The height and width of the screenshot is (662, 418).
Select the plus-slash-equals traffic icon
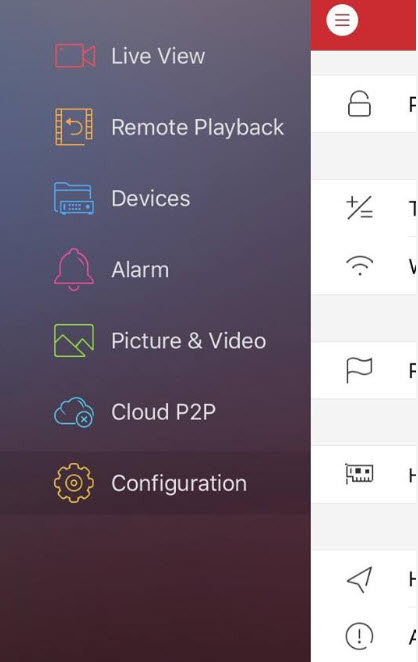click(359, 207)
